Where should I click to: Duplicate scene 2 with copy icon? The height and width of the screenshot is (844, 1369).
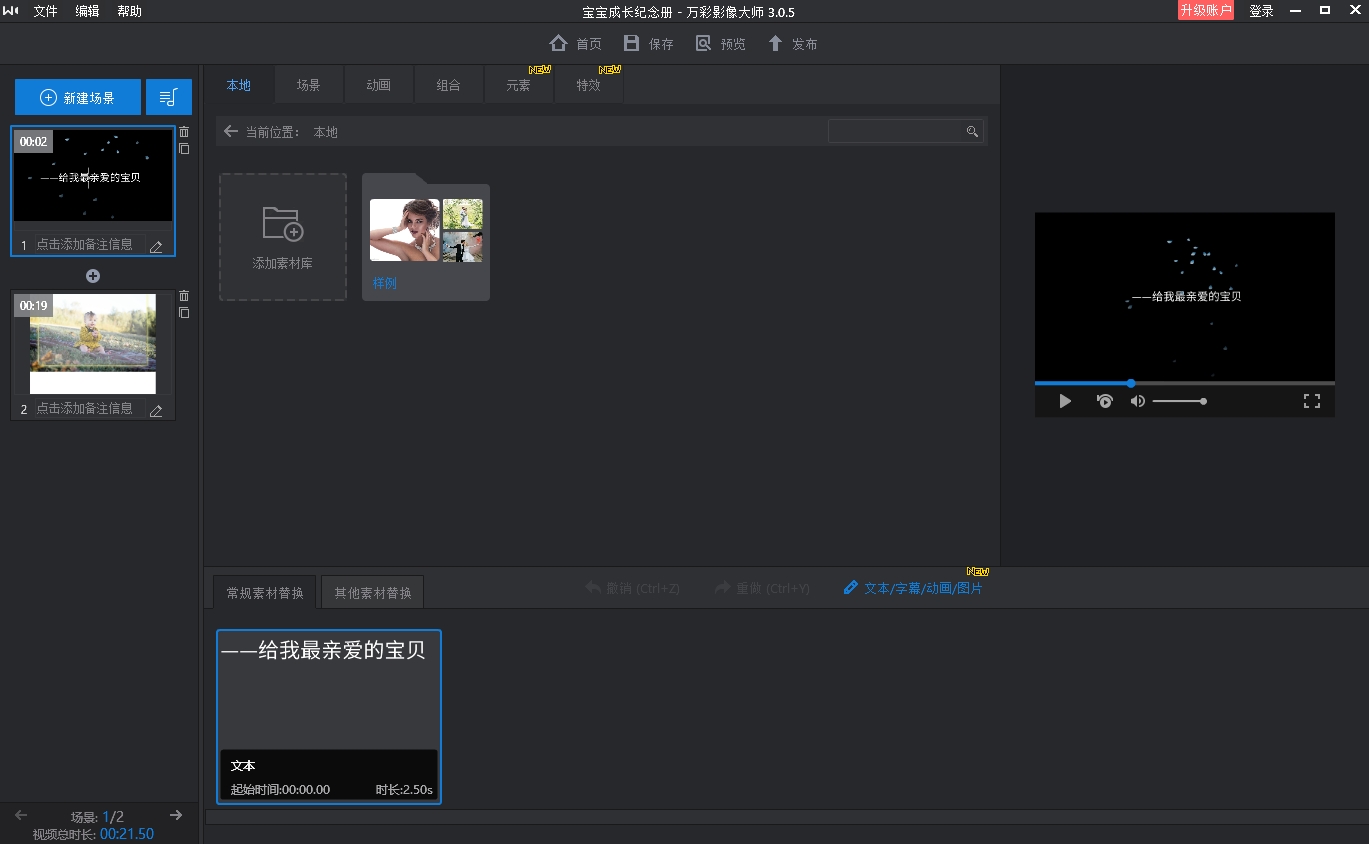[184, 313]
